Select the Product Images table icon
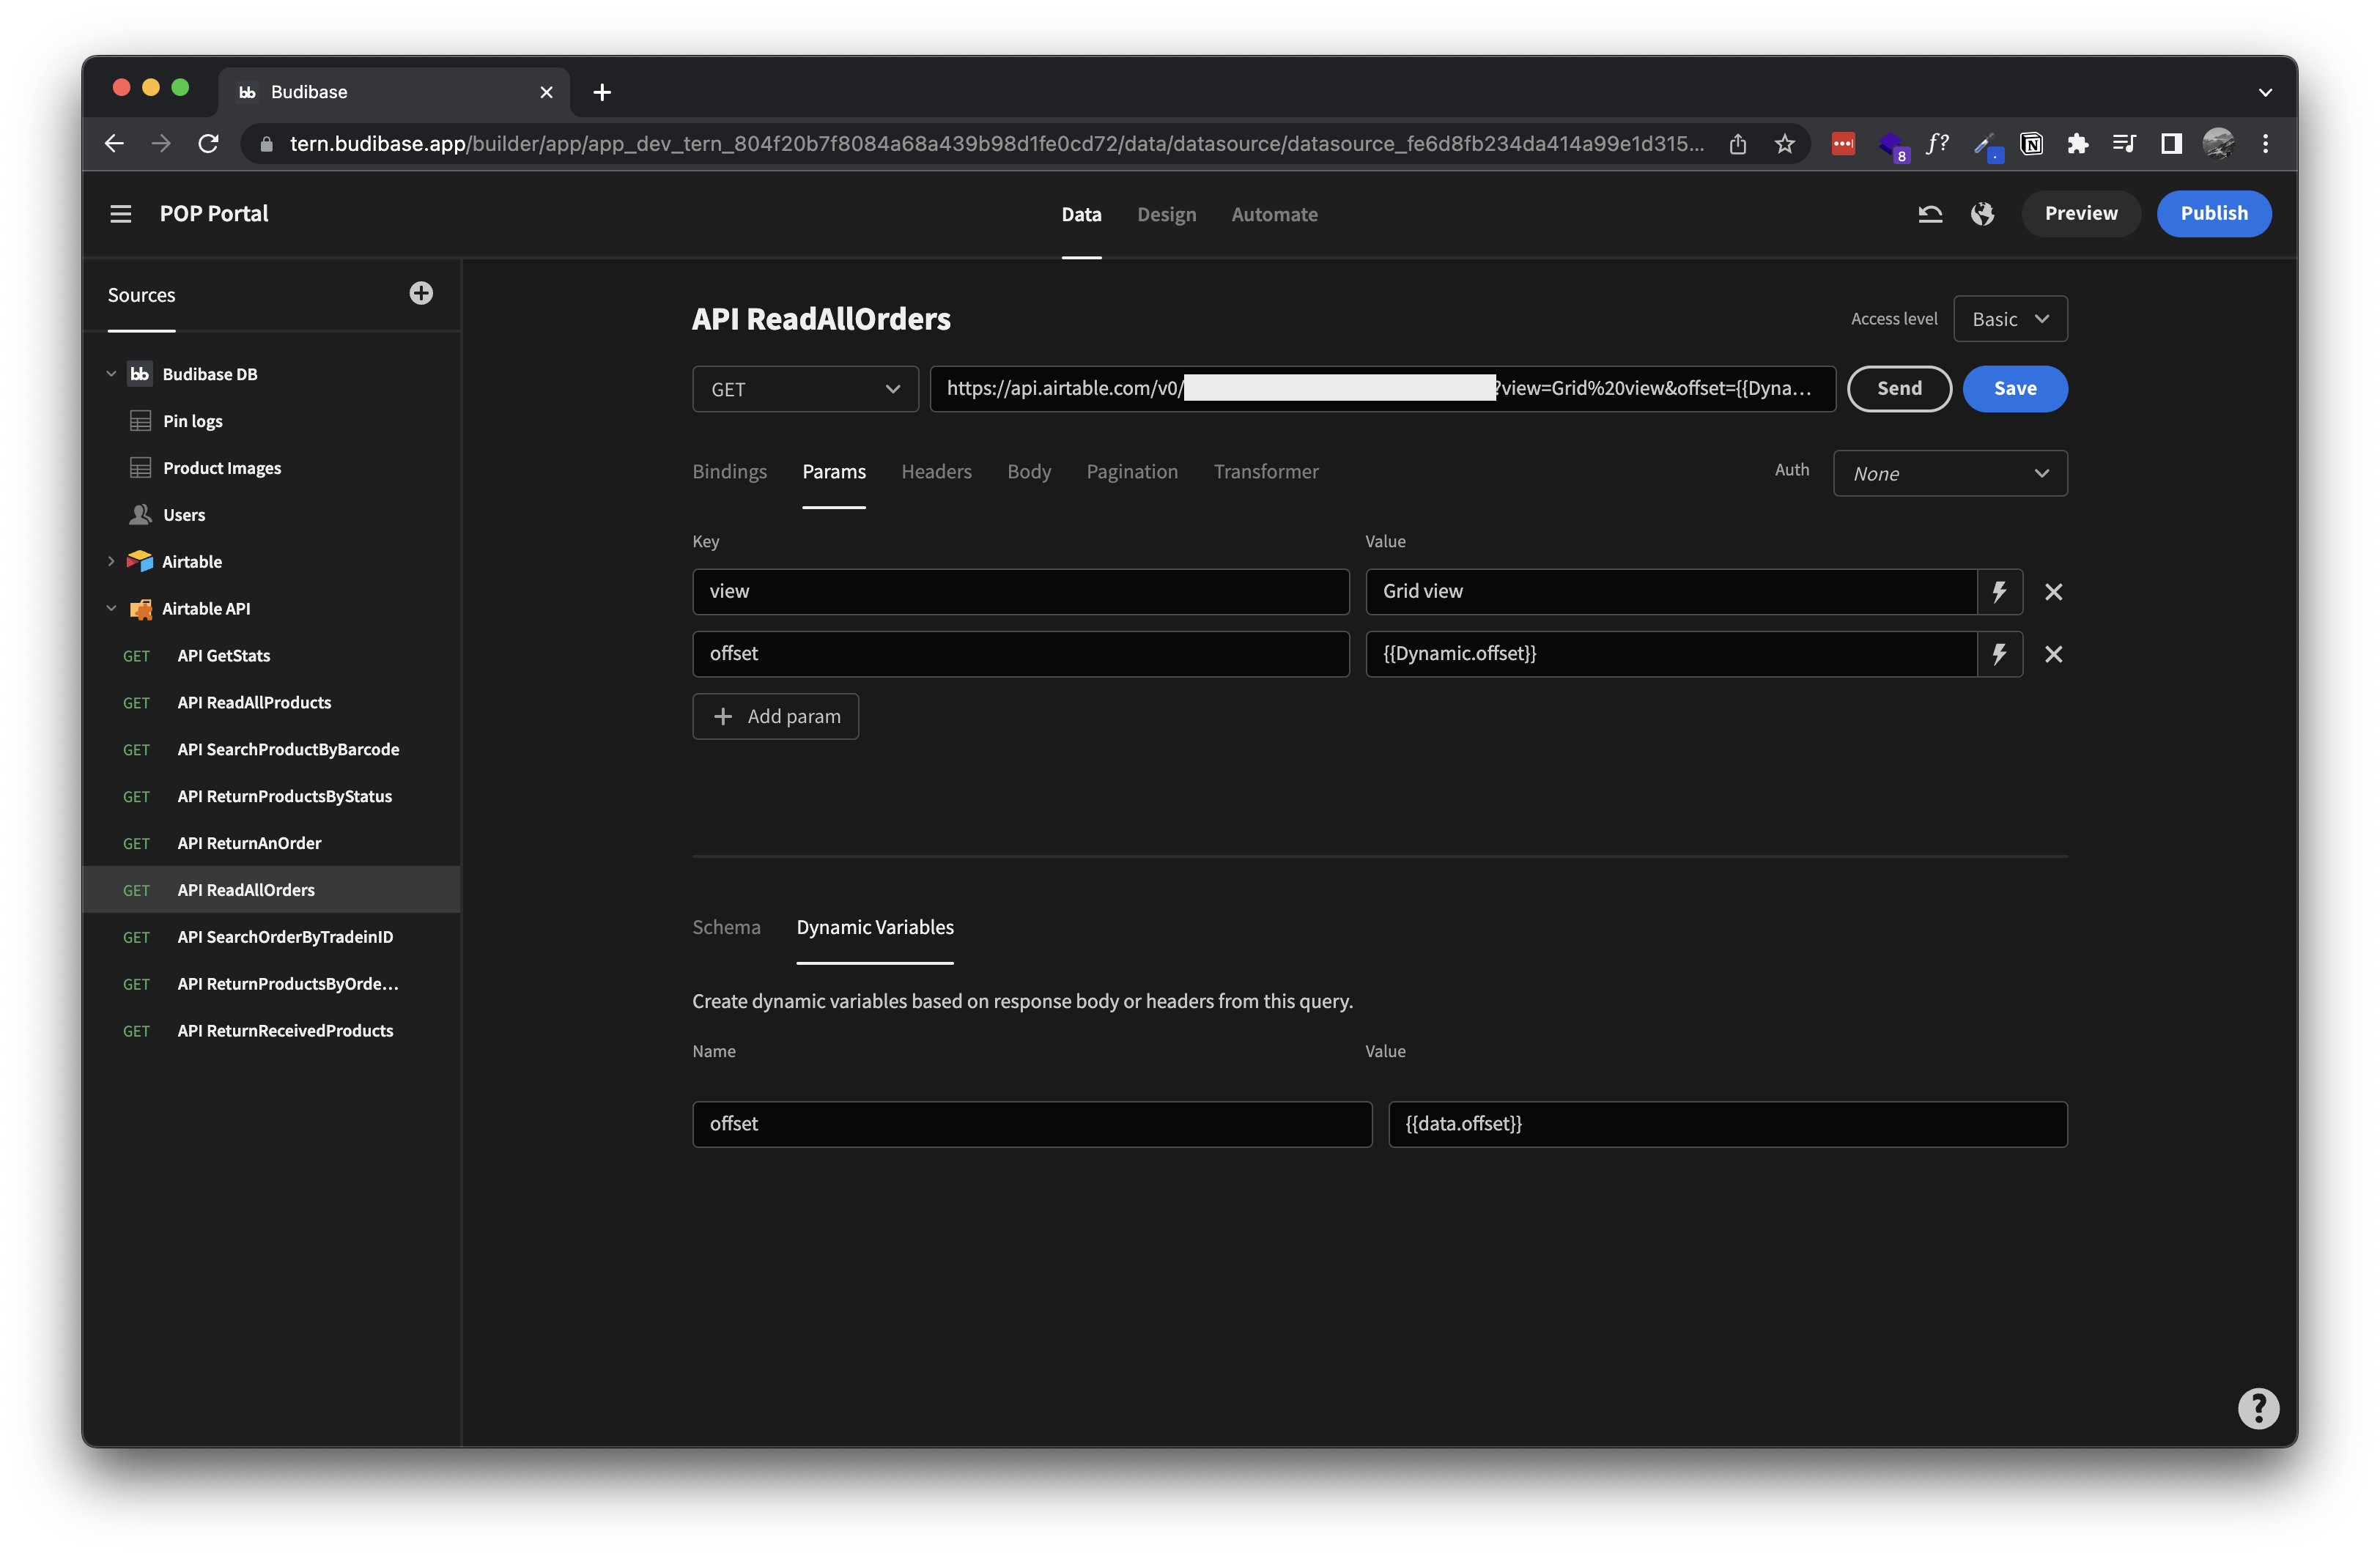 point(140,467)
